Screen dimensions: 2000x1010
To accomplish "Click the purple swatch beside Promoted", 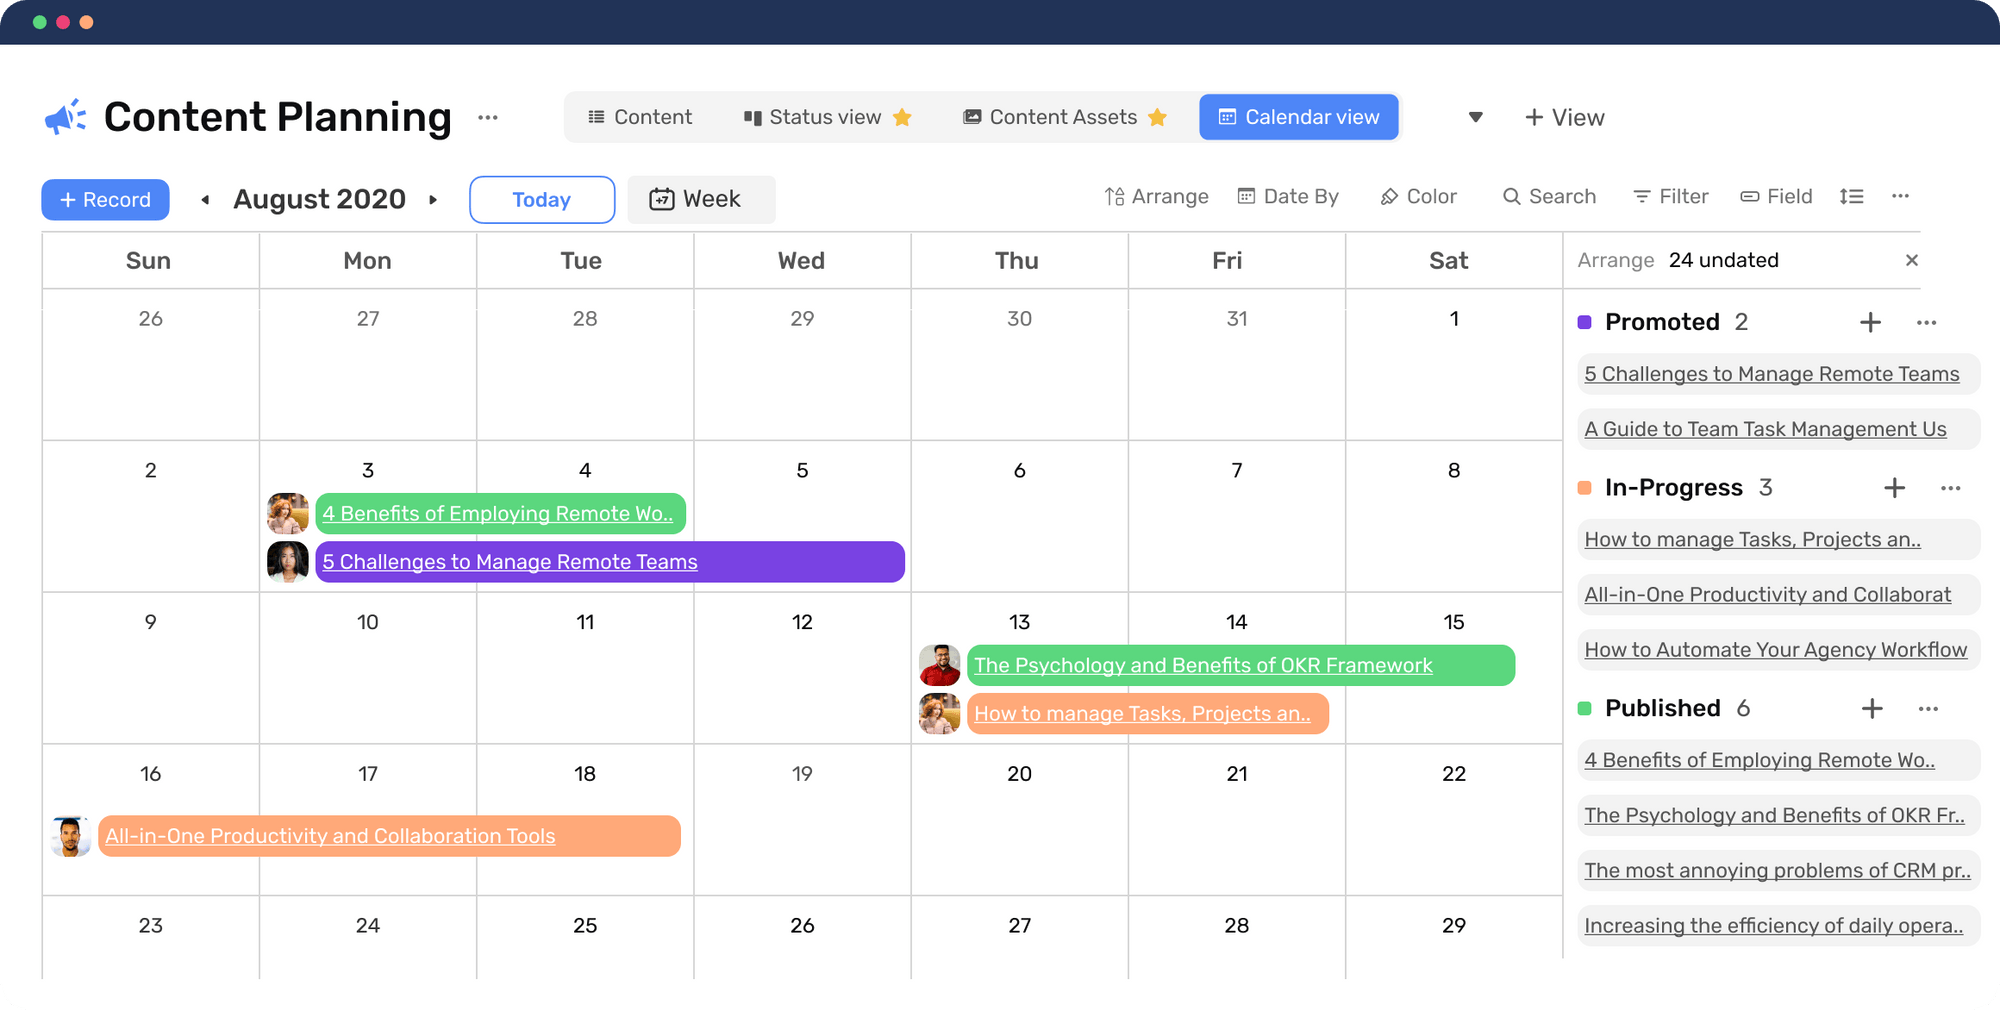I will 1585,322.
